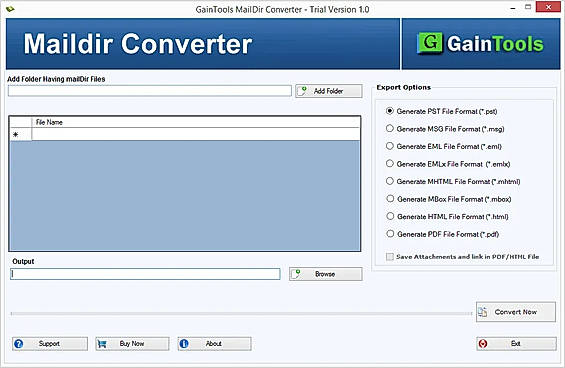The height and width of the screenshot is (368, 565).
Task: Click the Convert Now document icon
Action: 483,312
